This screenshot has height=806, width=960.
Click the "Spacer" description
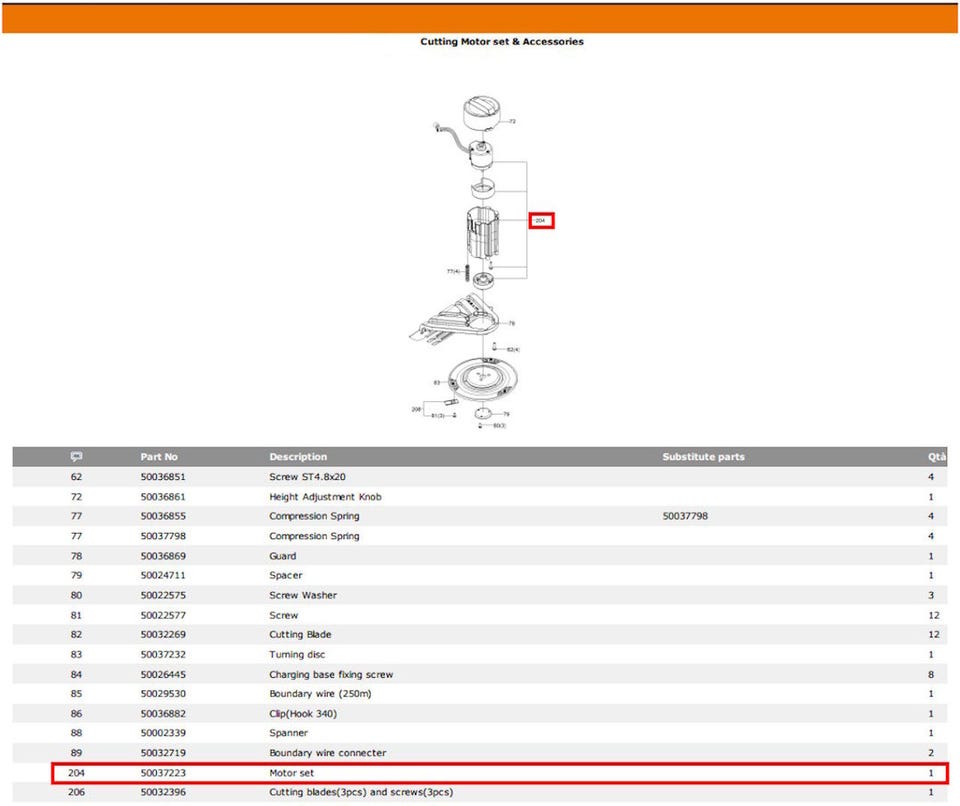pyautogui.click(x=286, y=576)
